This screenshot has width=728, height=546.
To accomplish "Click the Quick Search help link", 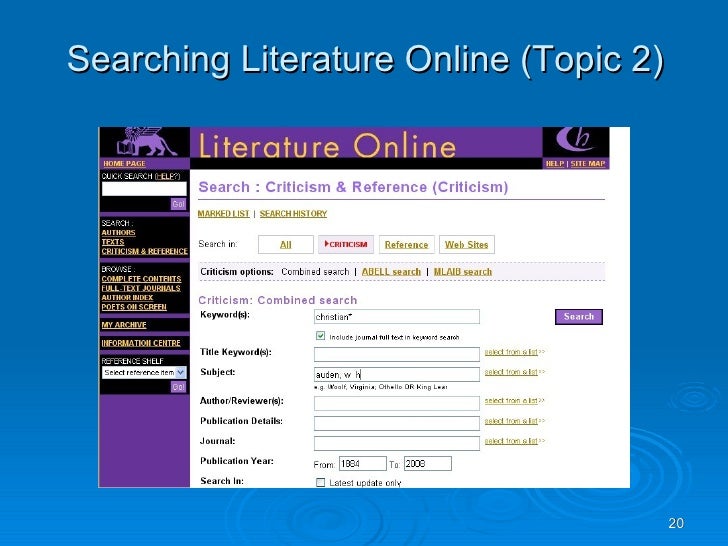I will click(167, 176).
